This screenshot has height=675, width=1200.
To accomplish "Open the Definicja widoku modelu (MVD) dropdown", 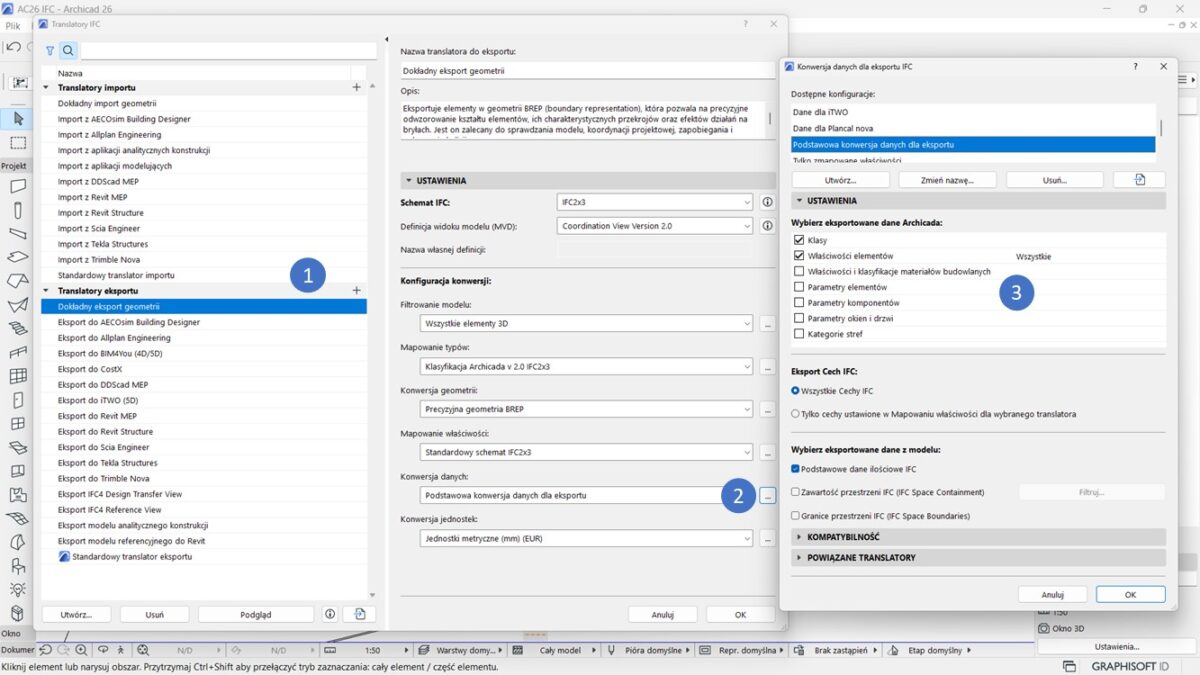I will (654, 226).
